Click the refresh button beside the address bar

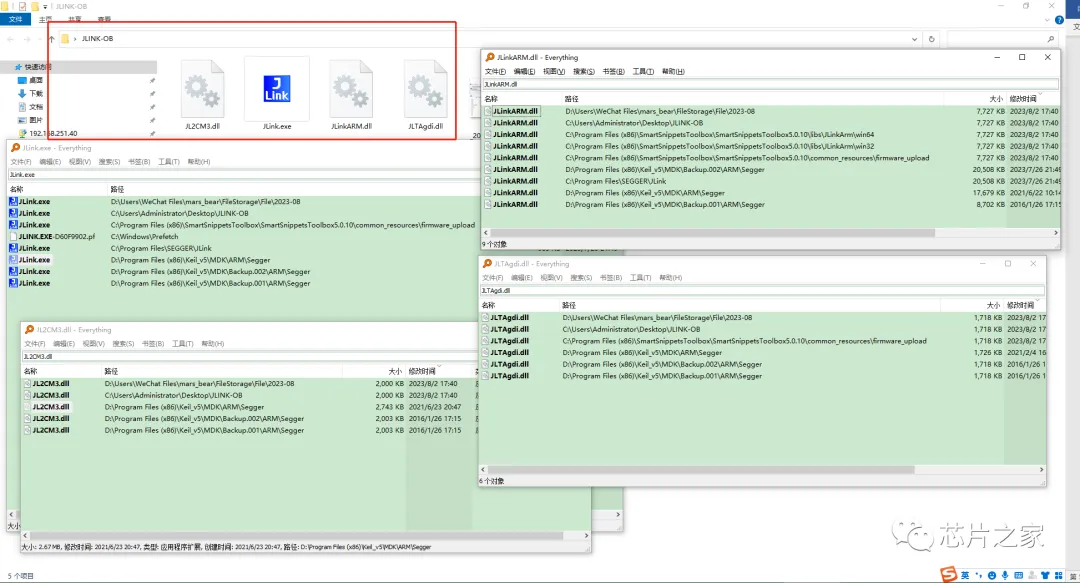pyautogui.click(x=932, y=39)
